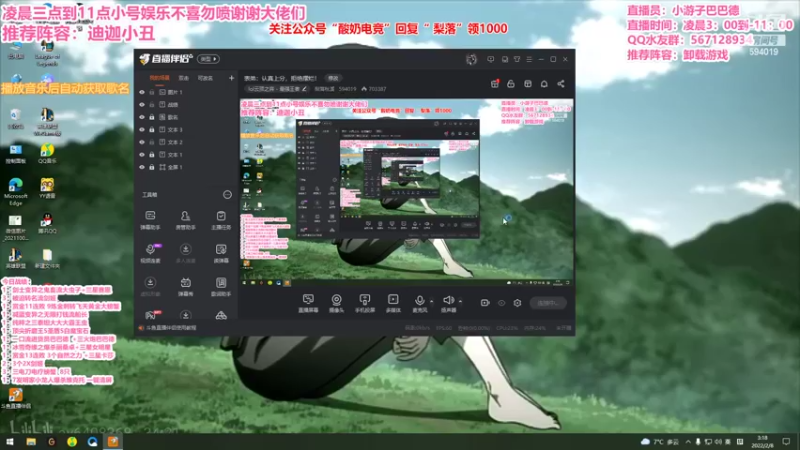Toggle visibility eye of 全屏 1 source
This screenshot has width=800, height=450.
142,167
